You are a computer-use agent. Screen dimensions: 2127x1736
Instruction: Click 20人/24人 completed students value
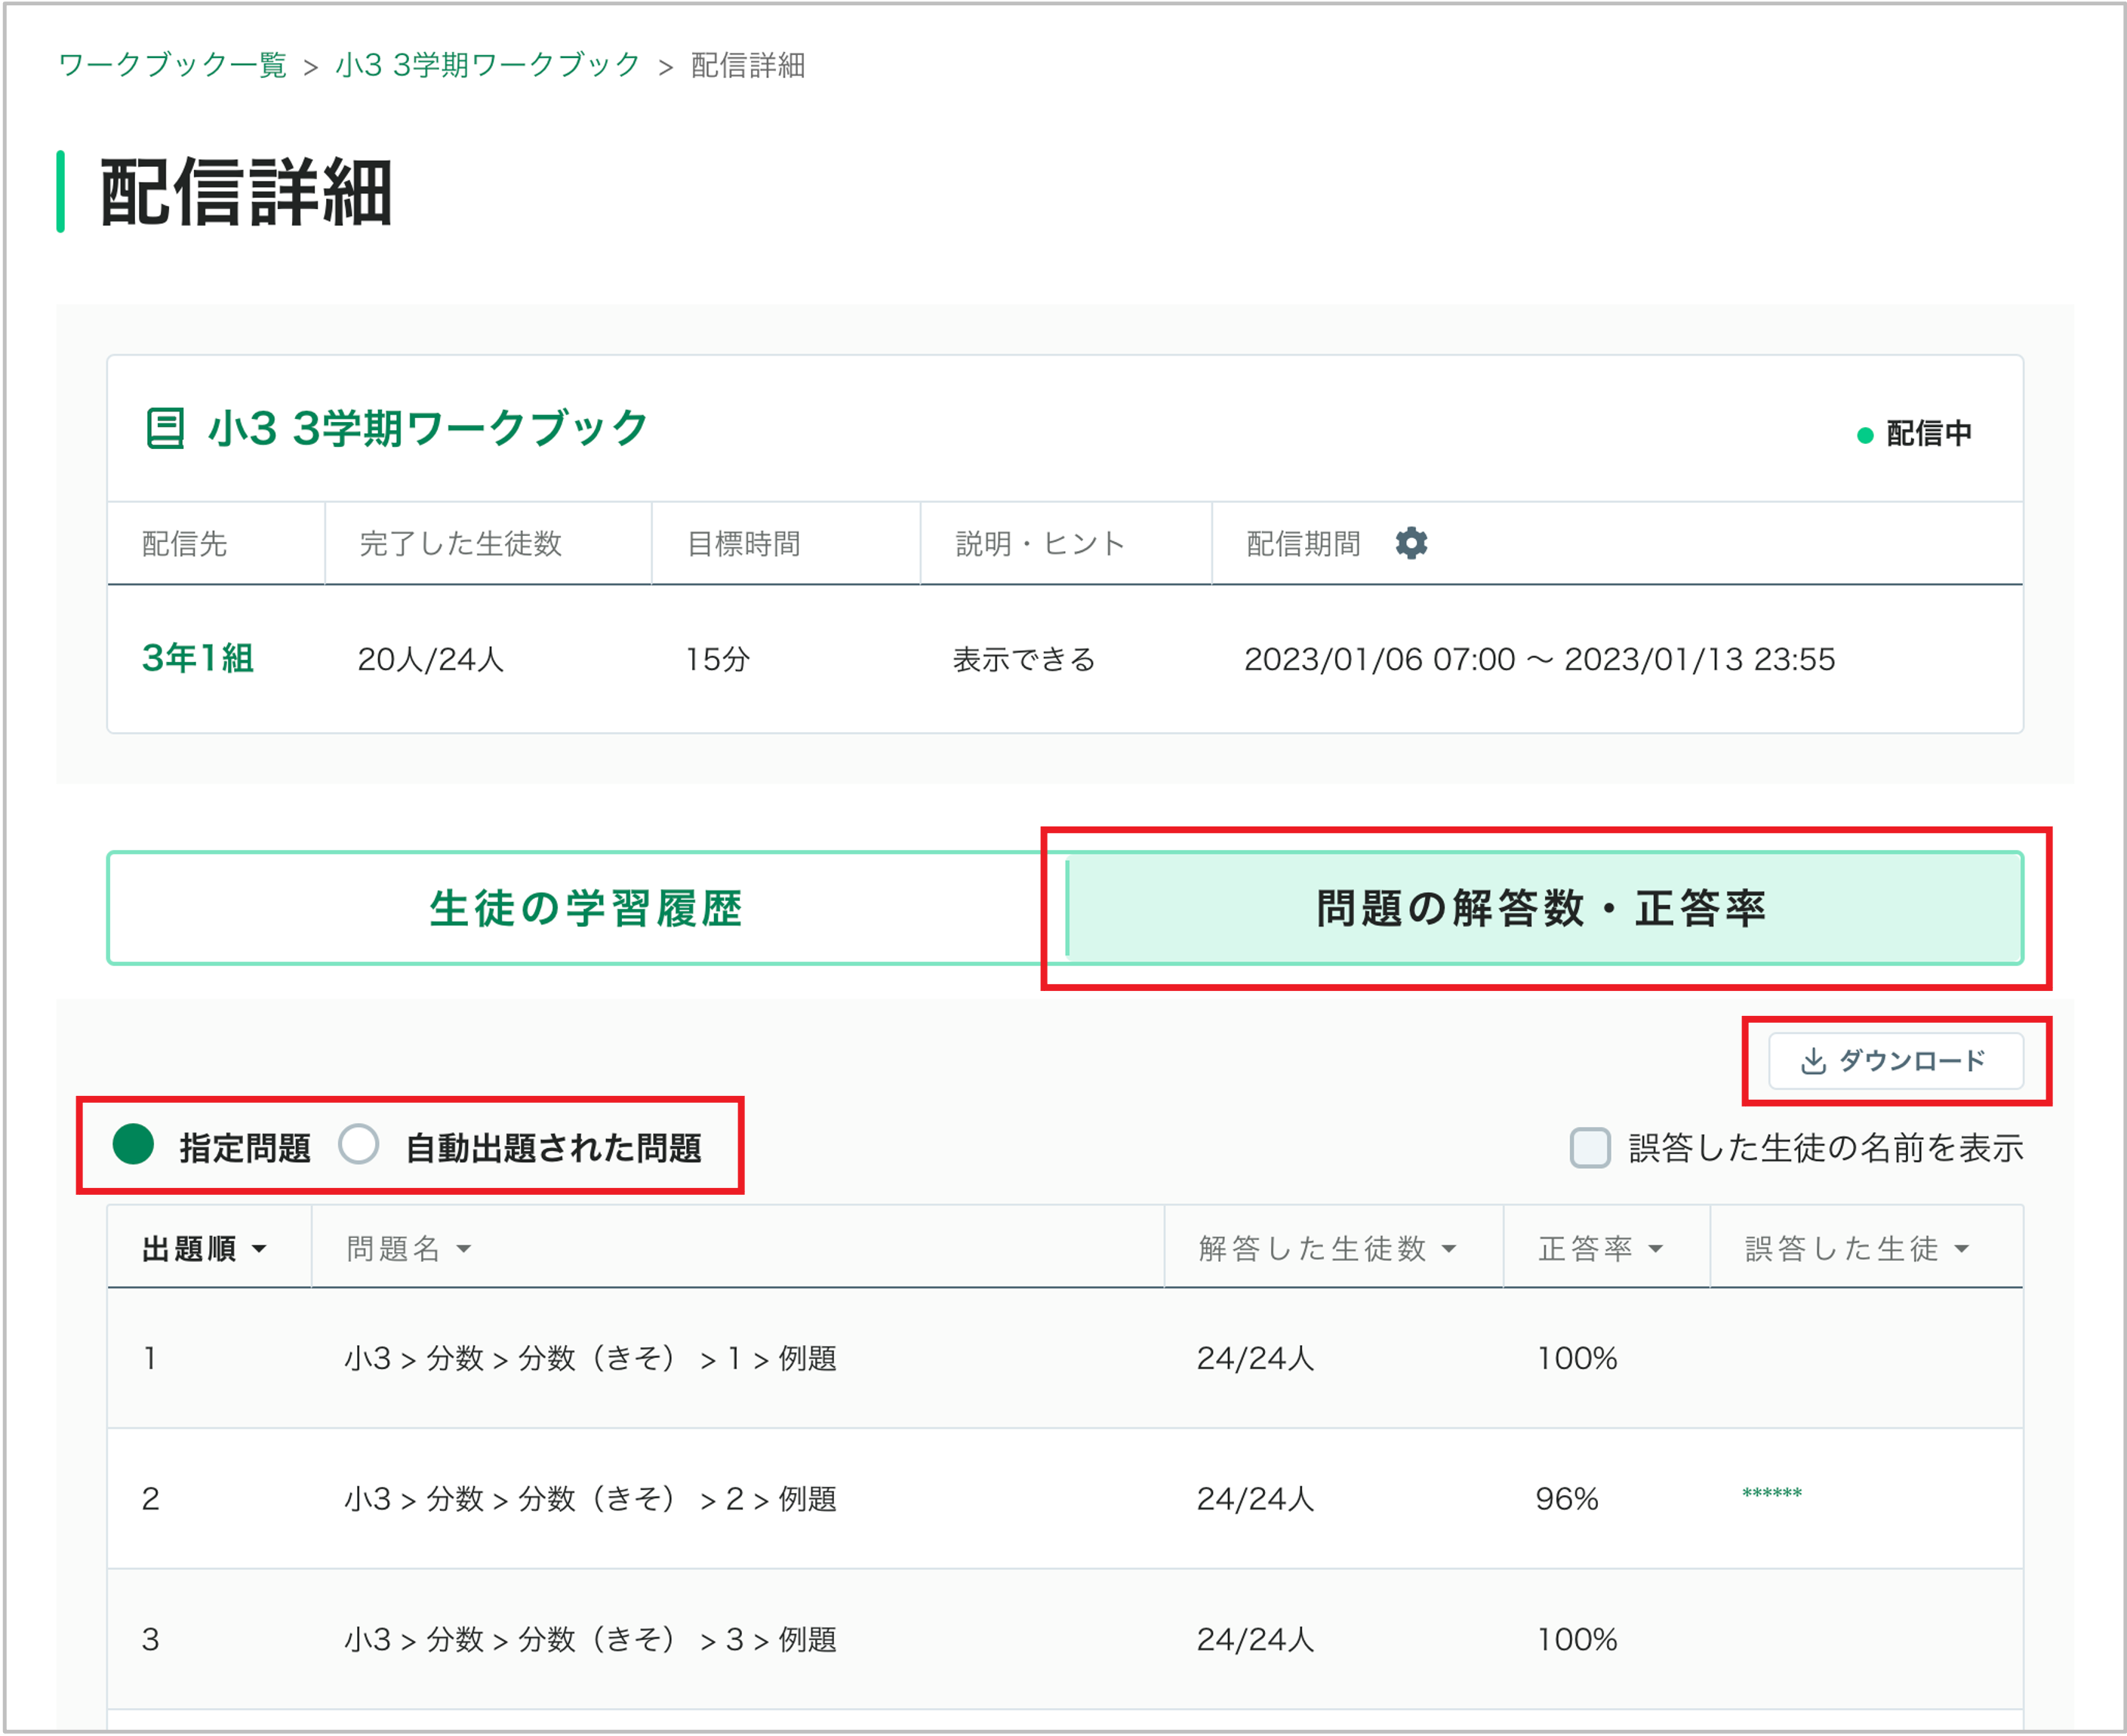pos(430,659)
